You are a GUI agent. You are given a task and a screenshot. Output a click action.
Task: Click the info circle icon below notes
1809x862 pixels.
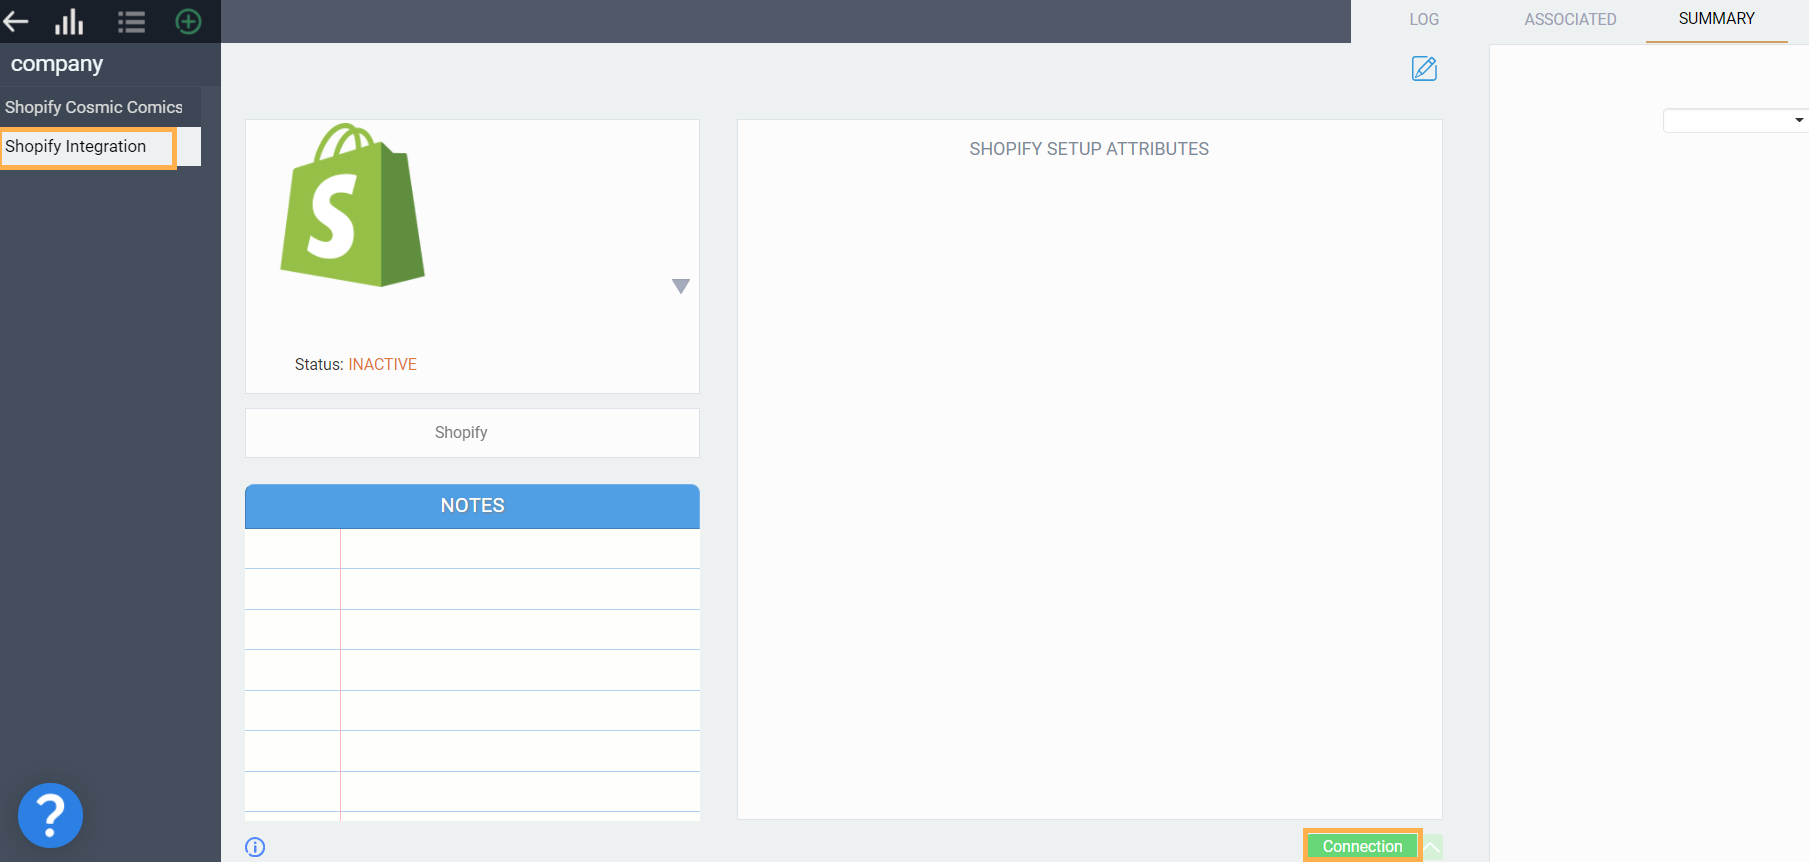[x=255, y=847]
